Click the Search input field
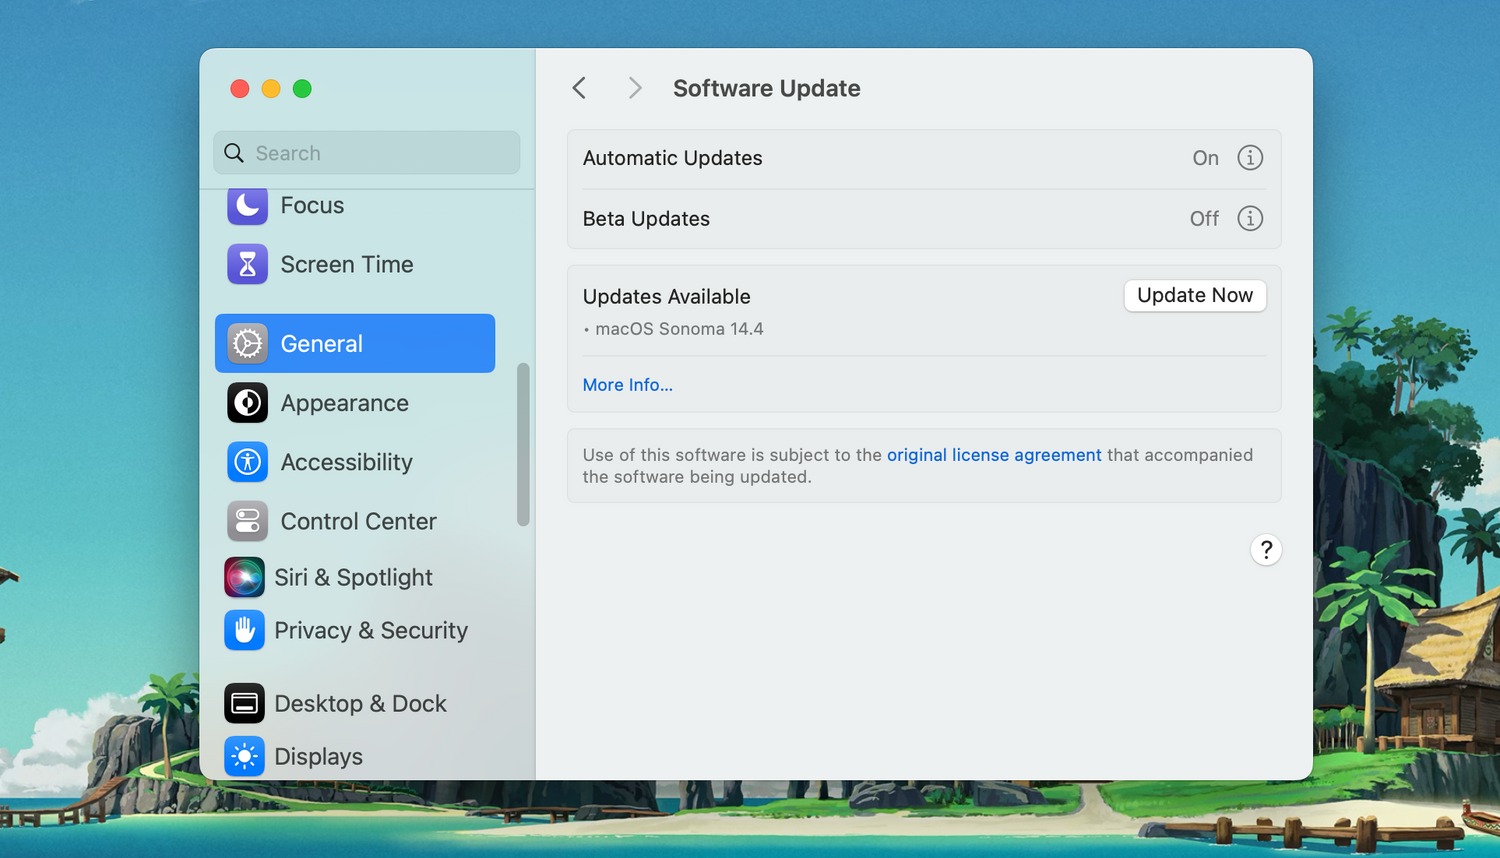Image resolution: width=1500 pixels, height=858 pixels. pyautogui.click(x=367, y=153)
